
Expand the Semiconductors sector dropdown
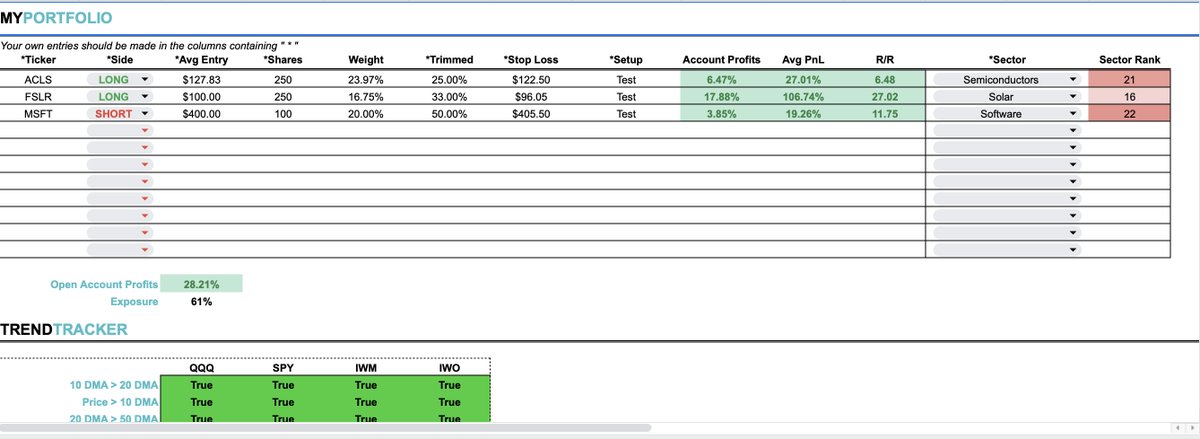(x=1007, y=79)
